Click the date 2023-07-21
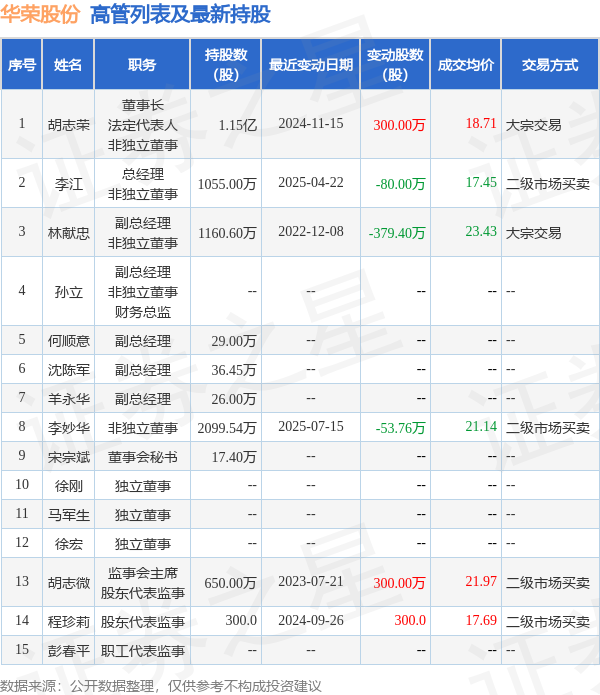Screen dimensions: 600x695 tap(311, 581)
